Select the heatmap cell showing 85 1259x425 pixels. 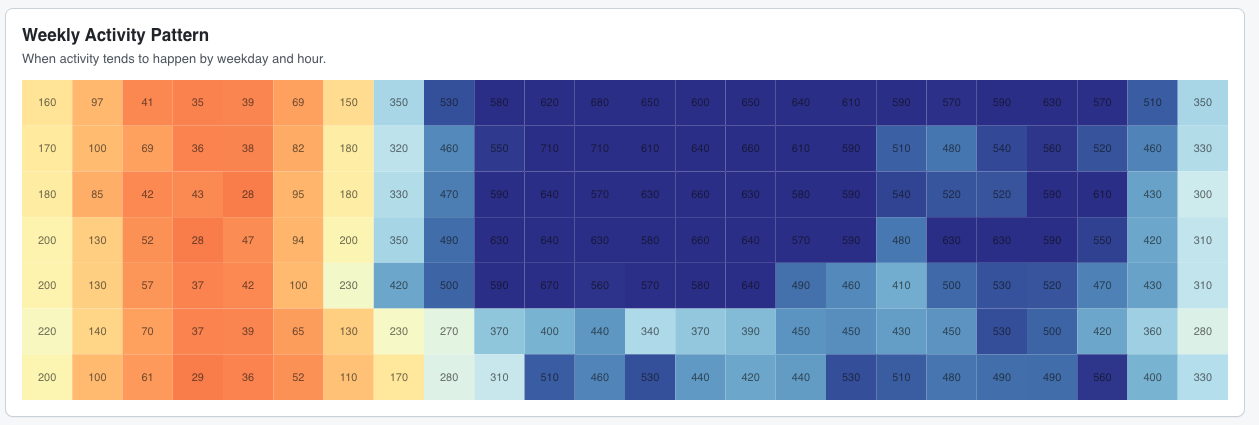click(x=97, y=194)
